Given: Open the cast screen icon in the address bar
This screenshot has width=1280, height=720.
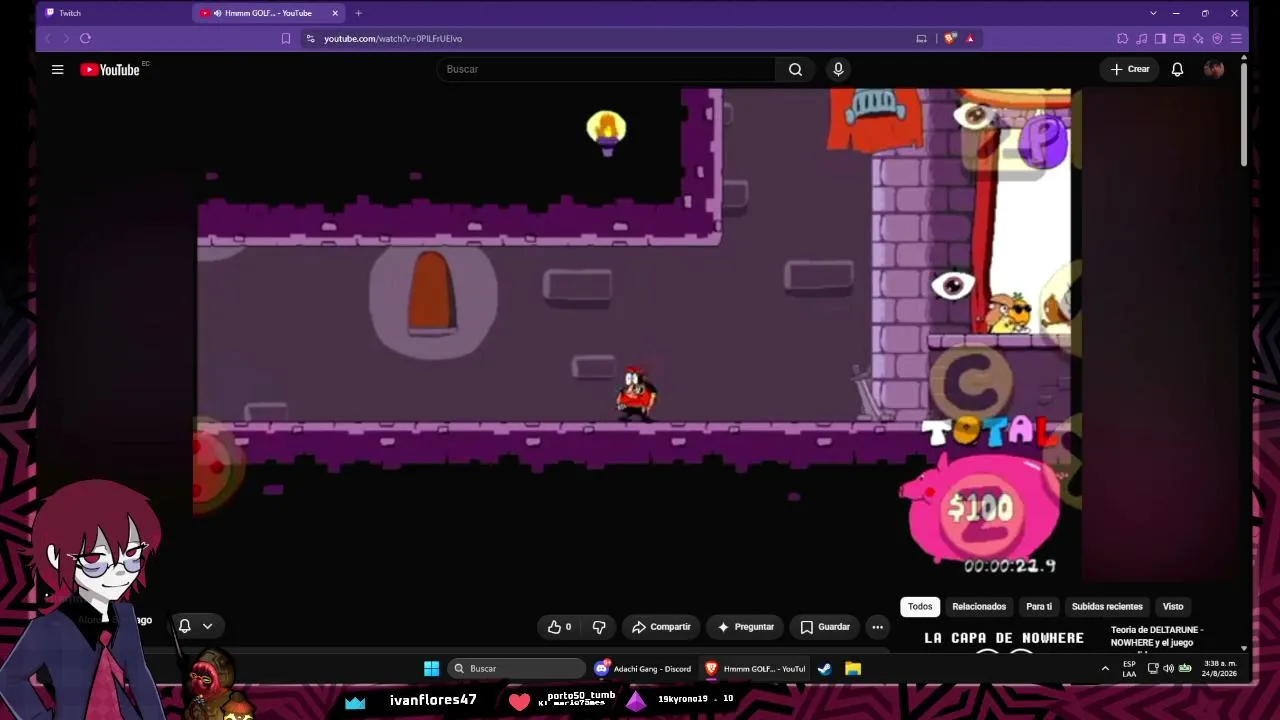Looking at the screenshot, I should pos(921,38).
